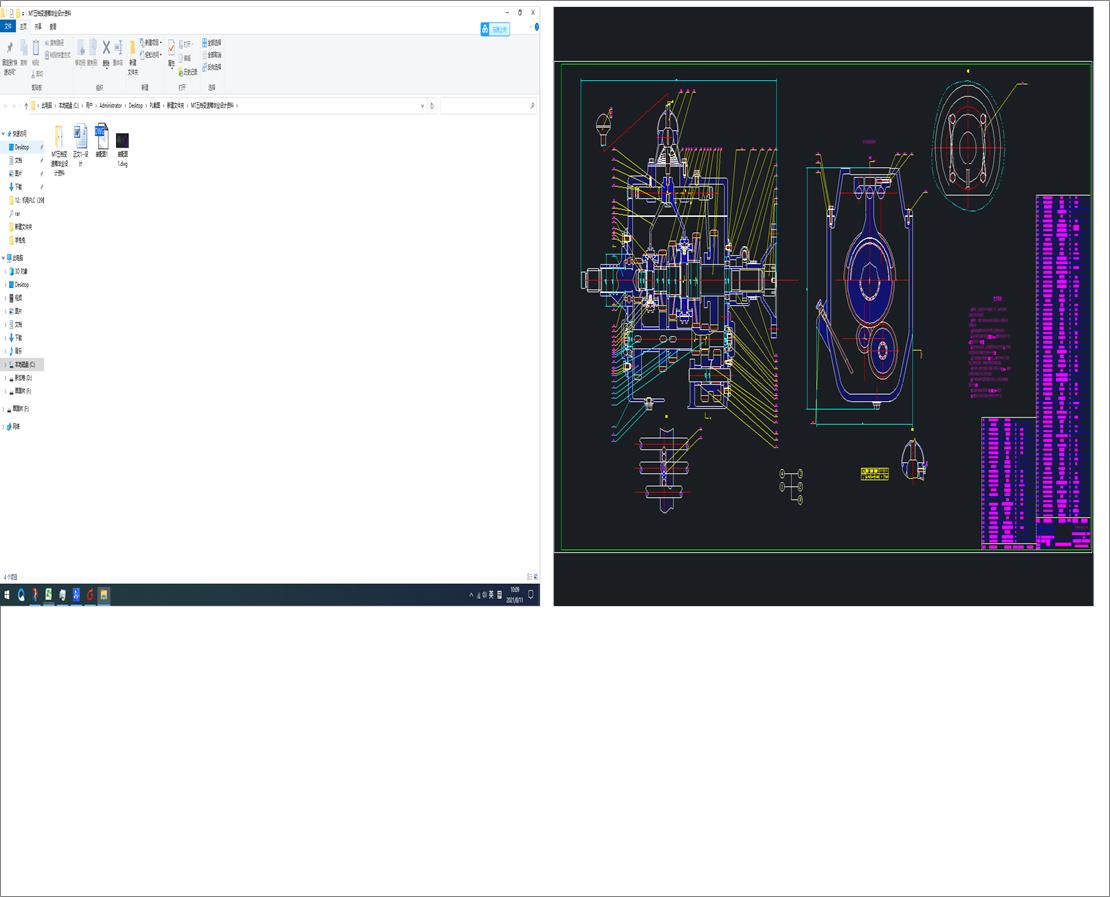Viewport: 1110px width, 897px height.
Task: Click Select none in the ribbon
Action: click(212, 55)
